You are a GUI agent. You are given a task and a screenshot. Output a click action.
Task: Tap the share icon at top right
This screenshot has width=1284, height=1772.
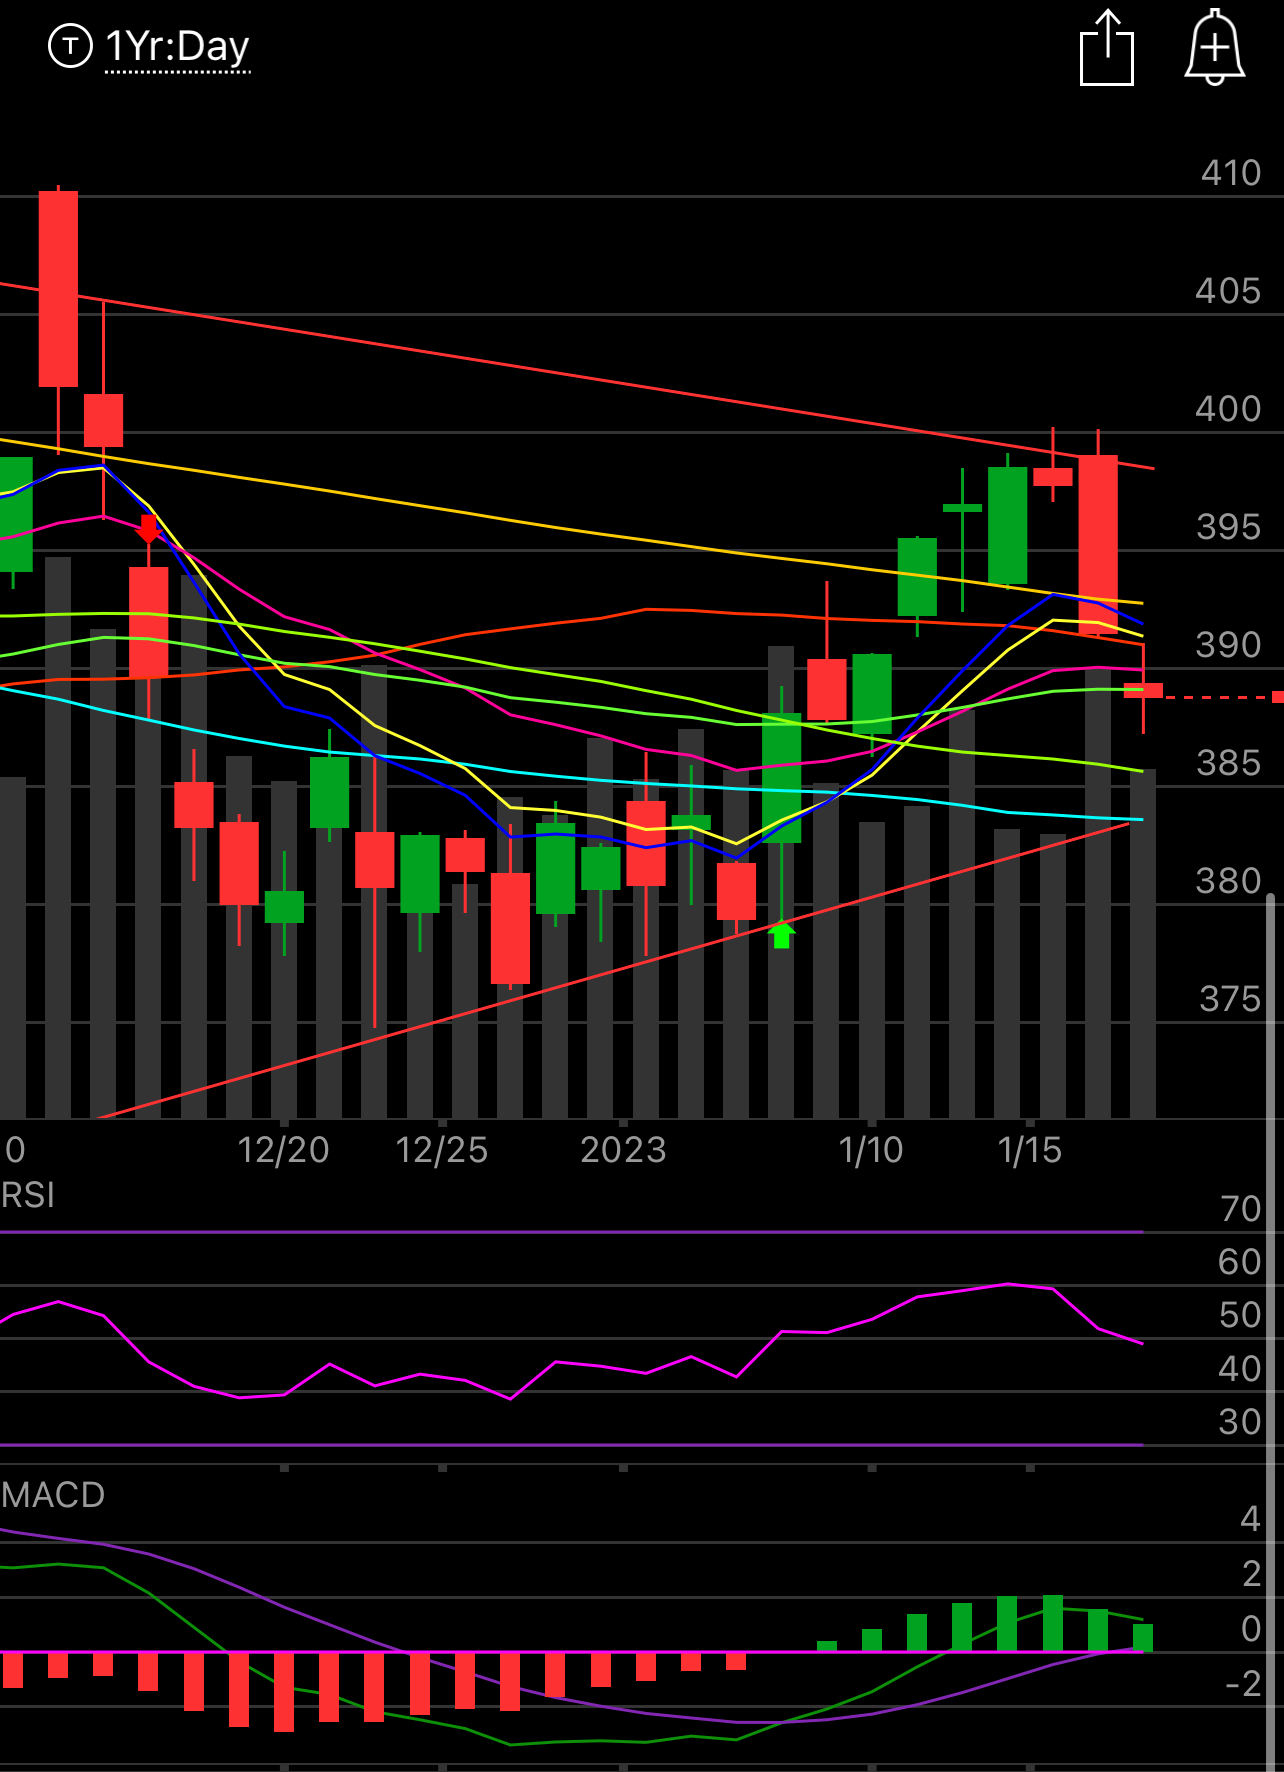1107,48
